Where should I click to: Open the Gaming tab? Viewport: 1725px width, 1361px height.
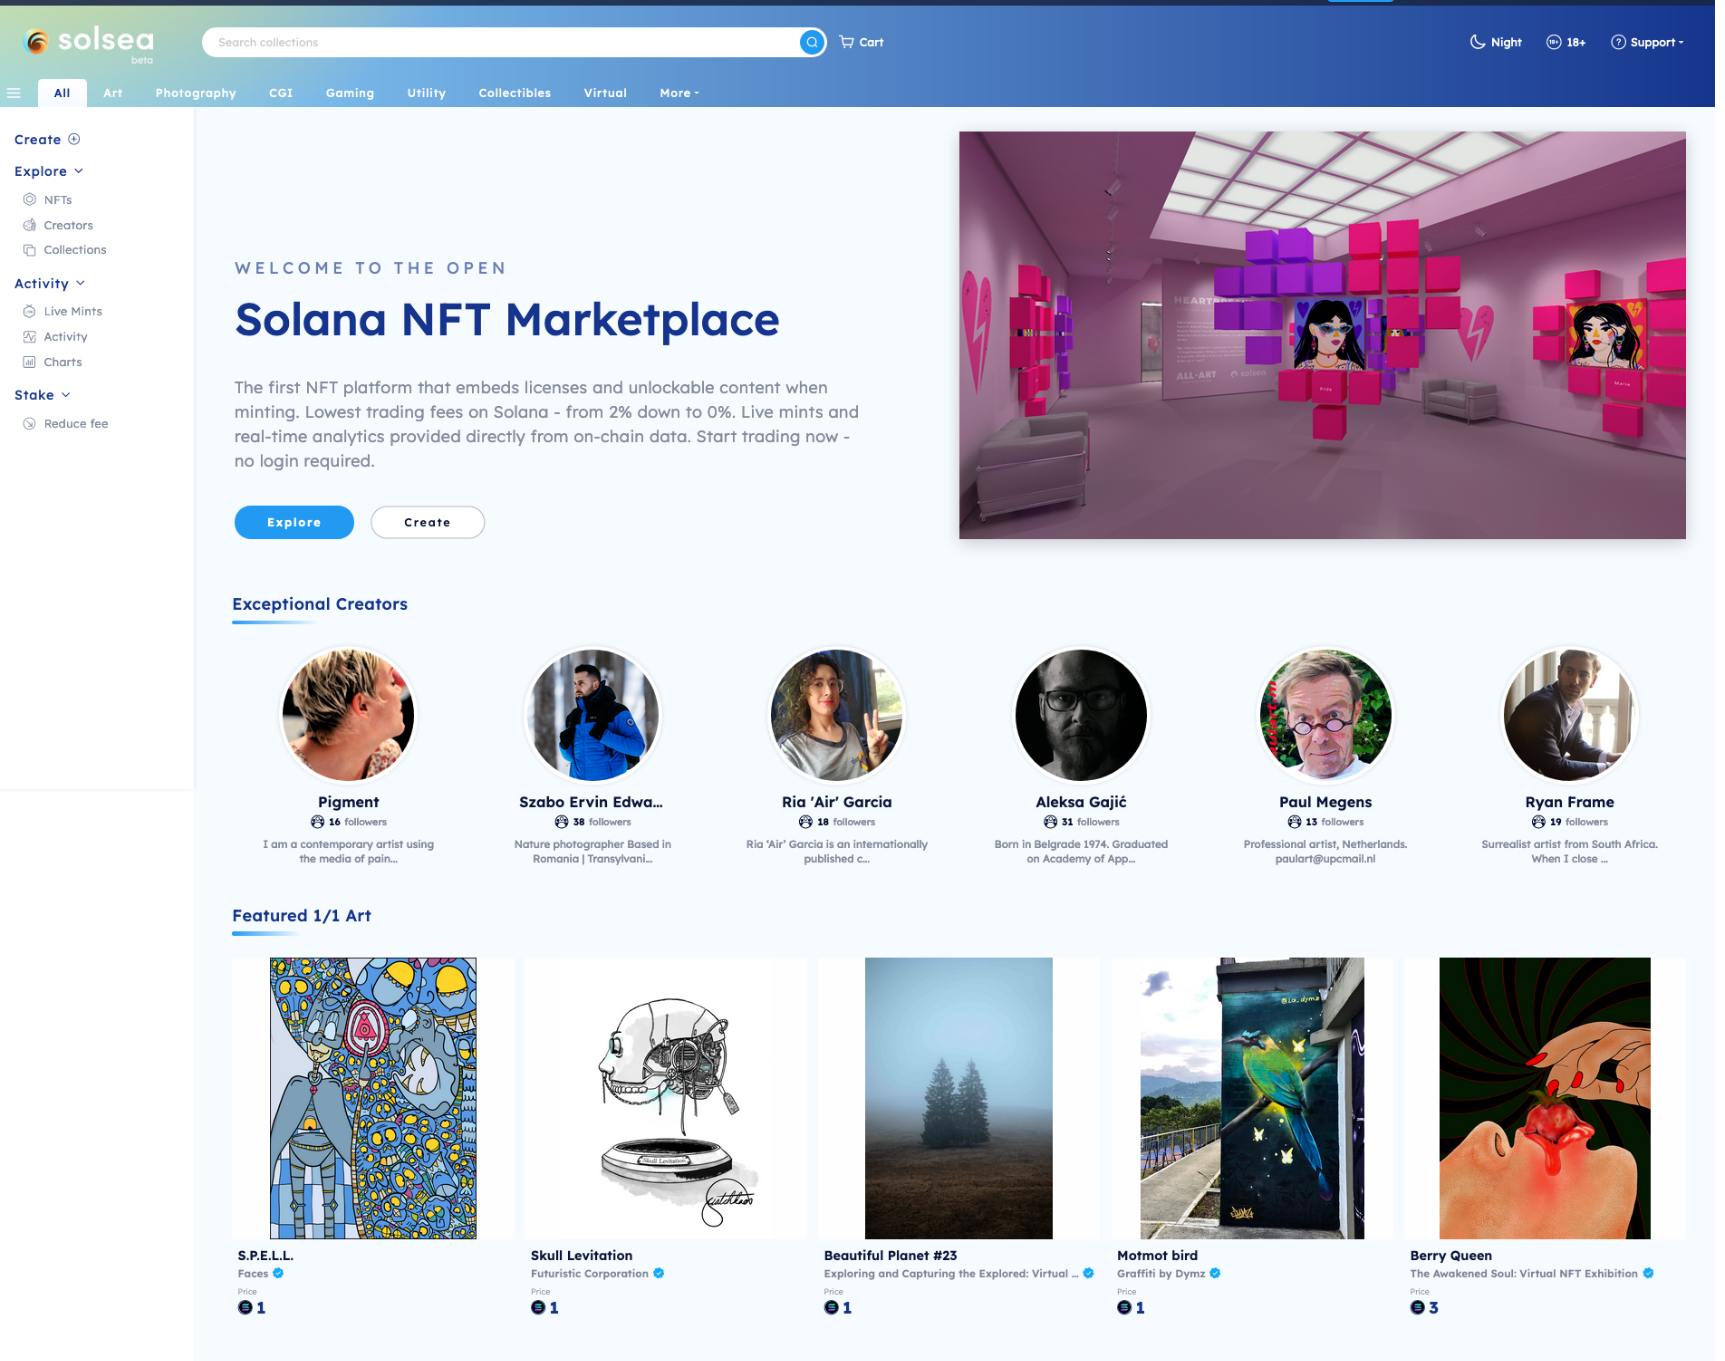(x=351, y=93)
